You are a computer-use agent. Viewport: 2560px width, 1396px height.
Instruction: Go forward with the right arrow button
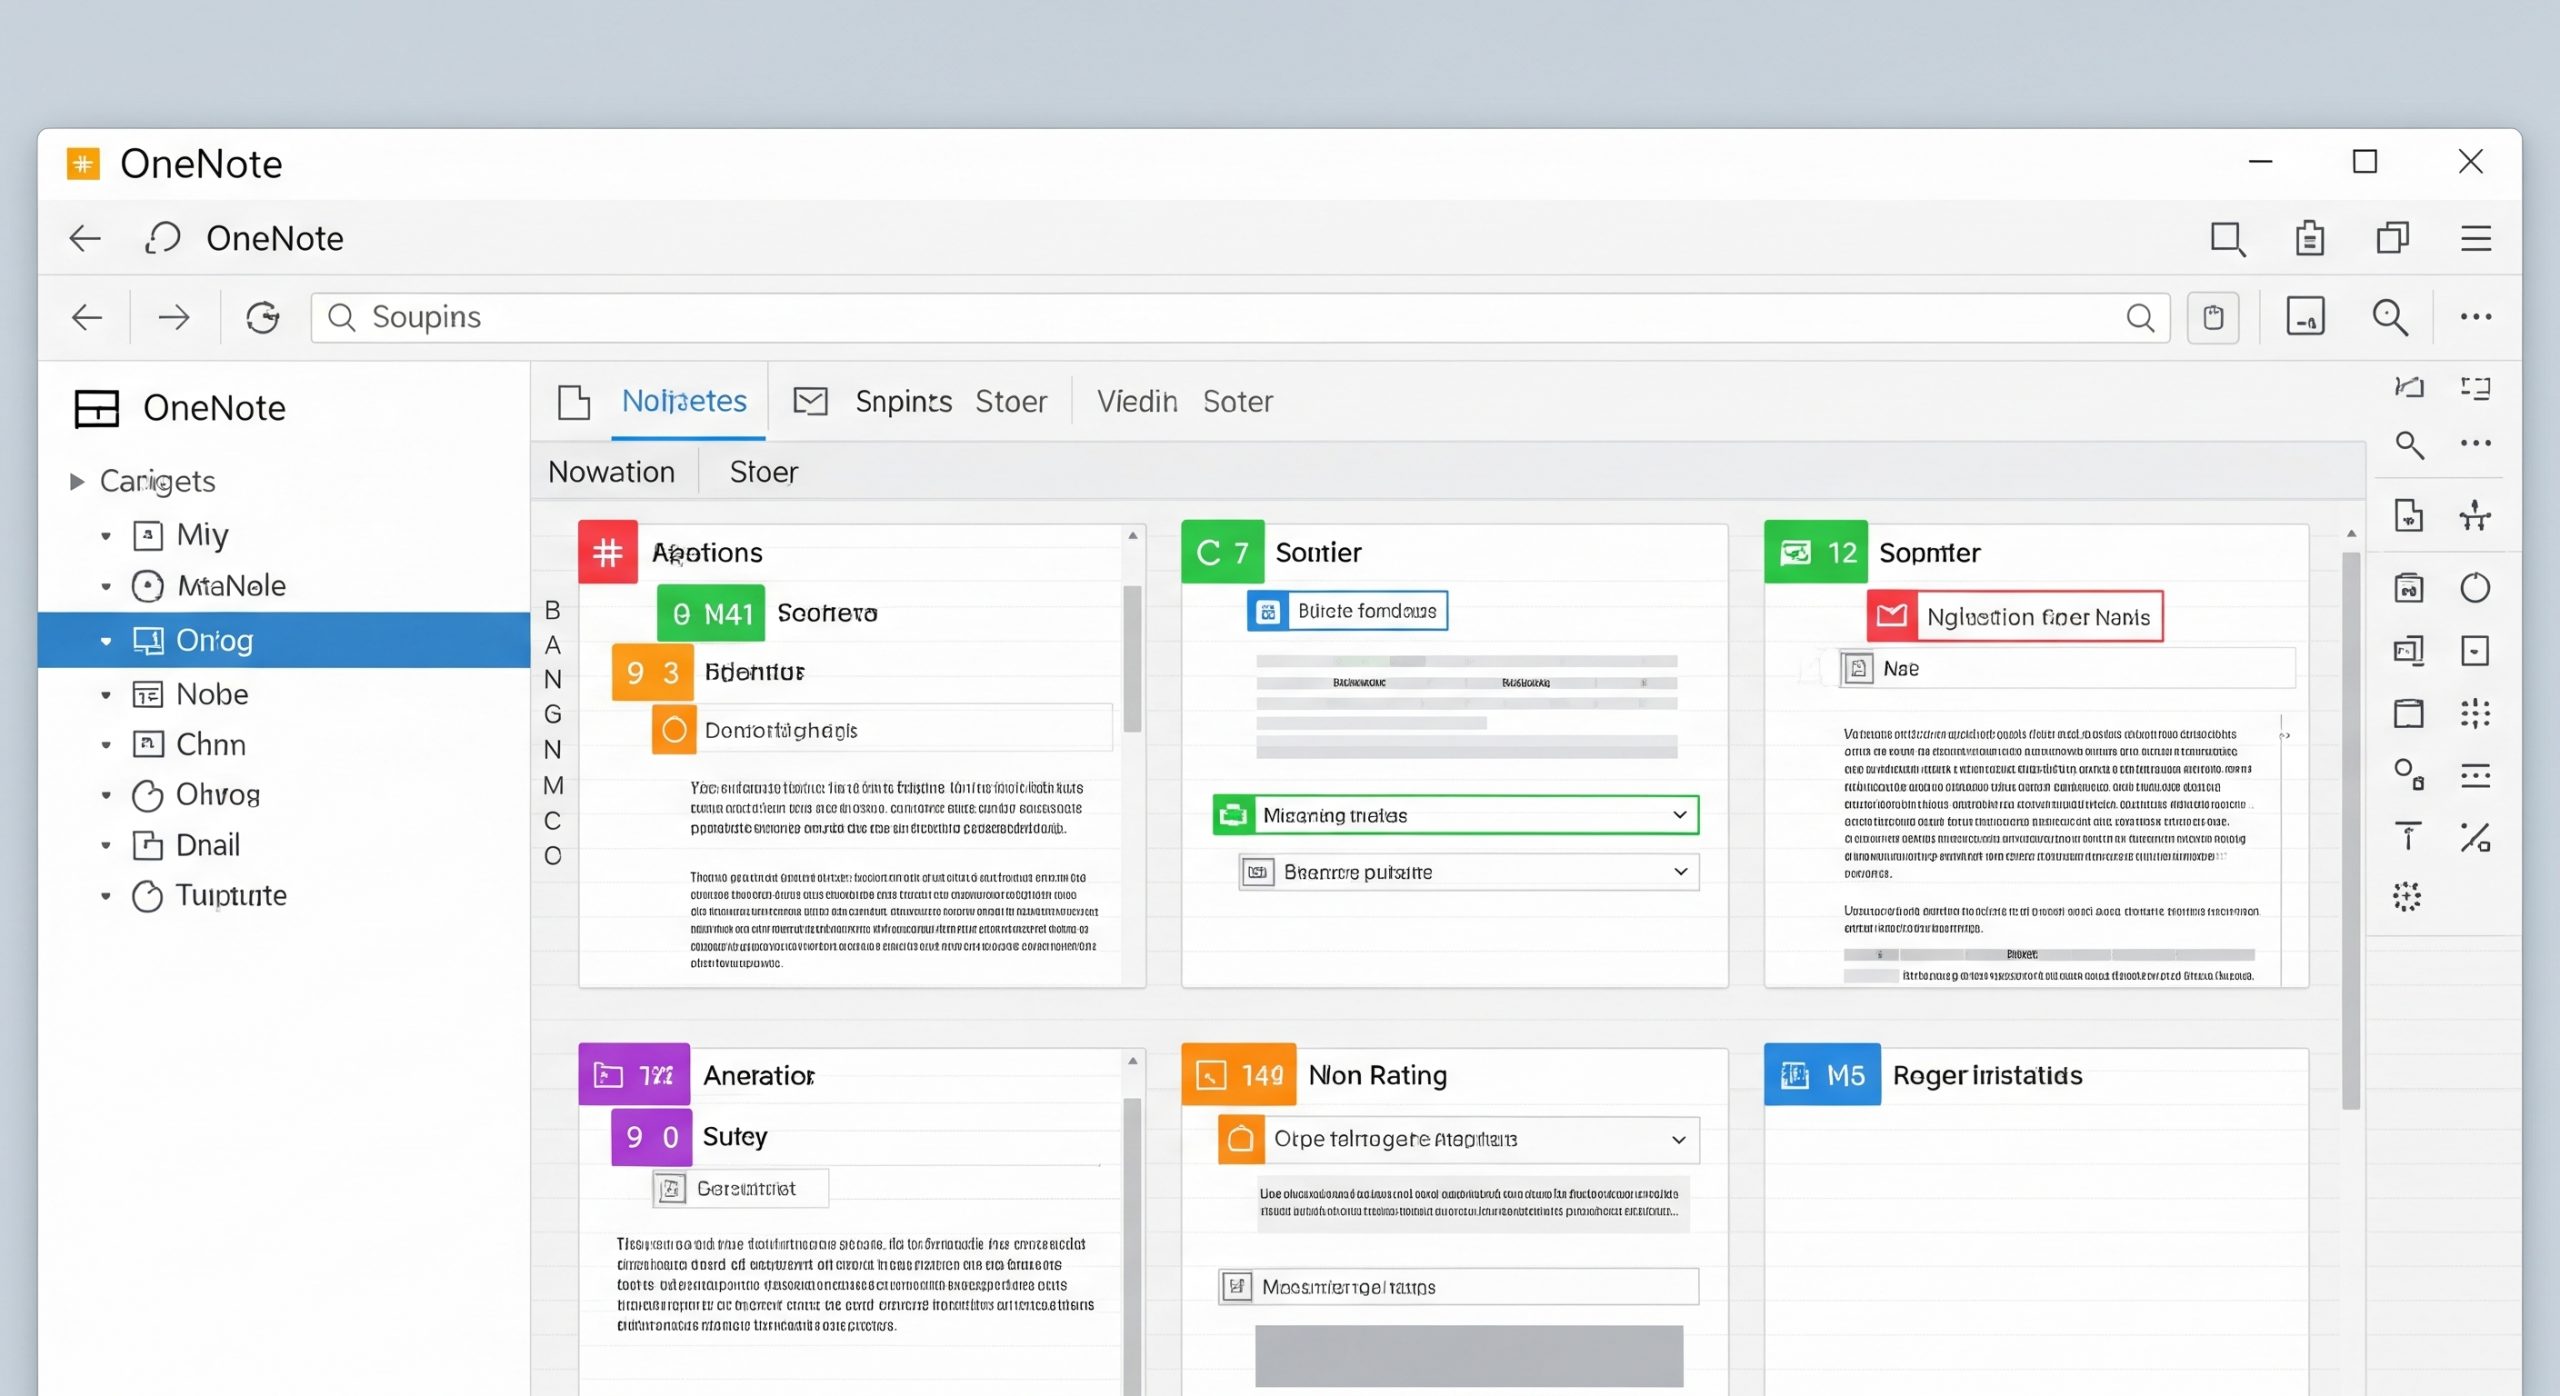tap(173, 317)
